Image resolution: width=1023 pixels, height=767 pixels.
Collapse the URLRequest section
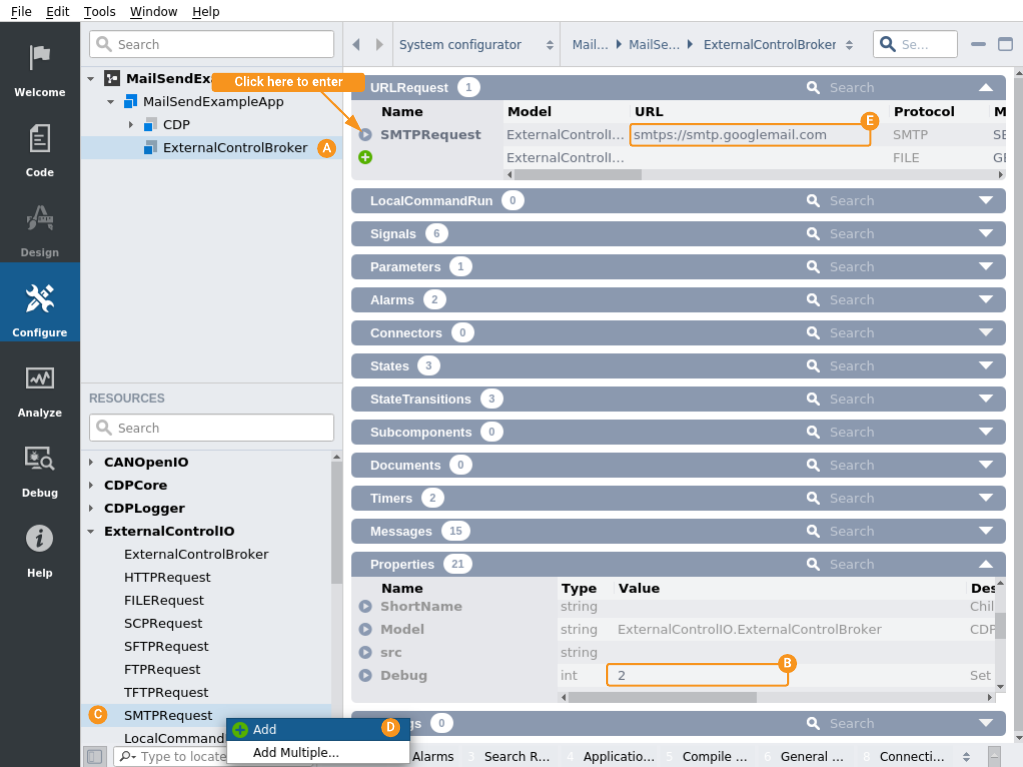coord(986,88)
